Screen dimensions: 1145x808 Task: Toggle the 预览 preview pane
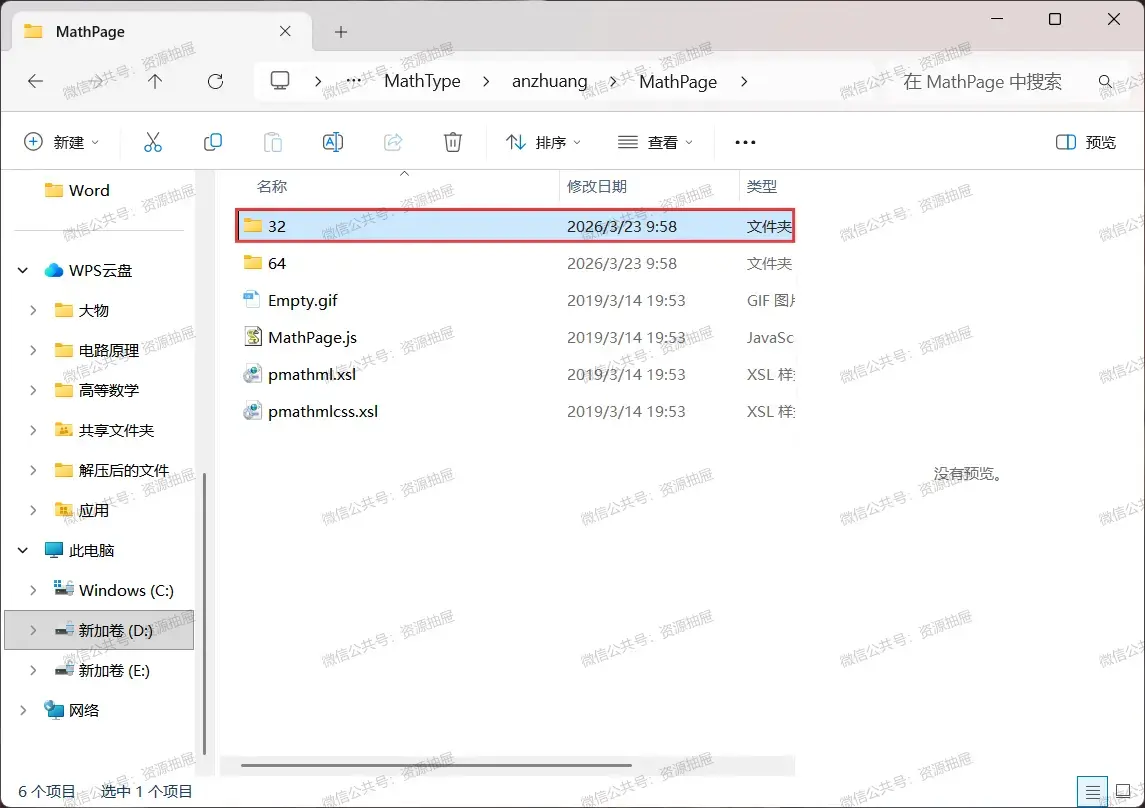pos(1086,142)
